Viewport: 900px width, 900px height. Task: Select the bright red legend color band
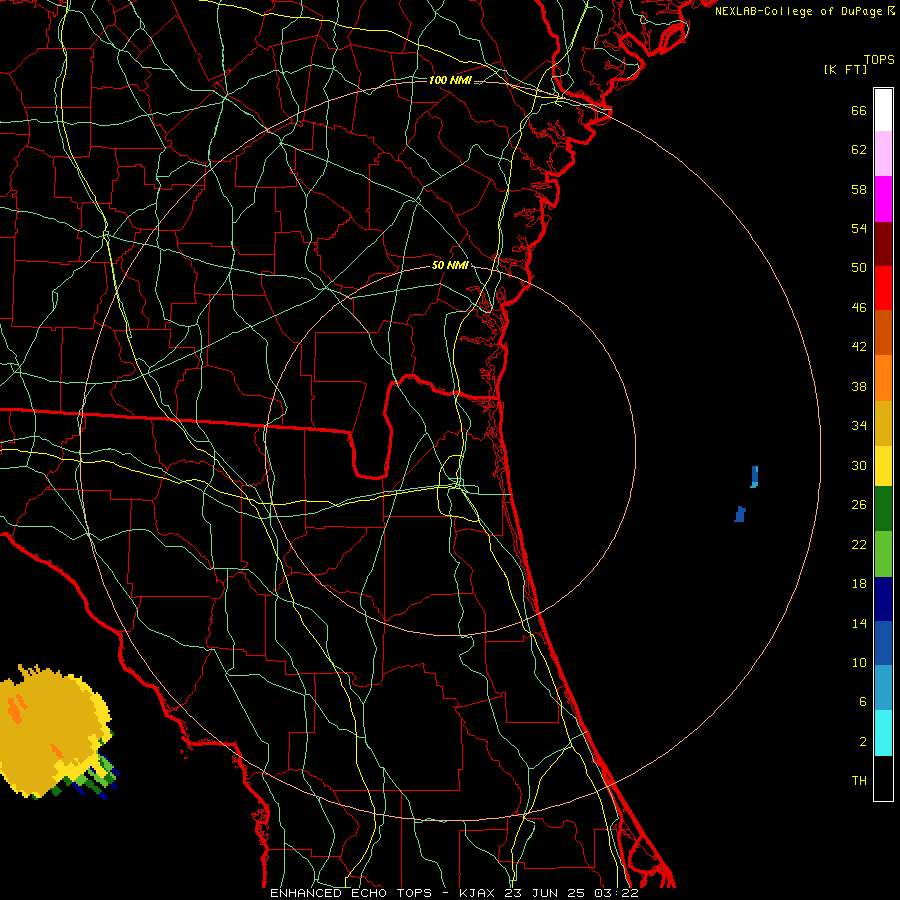click(x=883, y=288)
